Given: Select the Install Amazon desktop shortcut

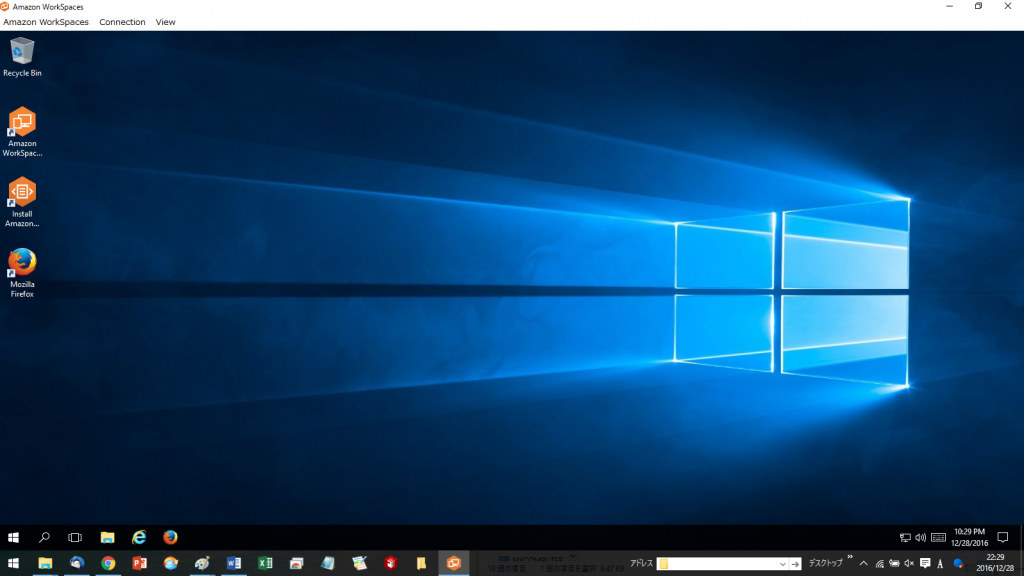Looking at the screenshot, I should coord(22,202).
